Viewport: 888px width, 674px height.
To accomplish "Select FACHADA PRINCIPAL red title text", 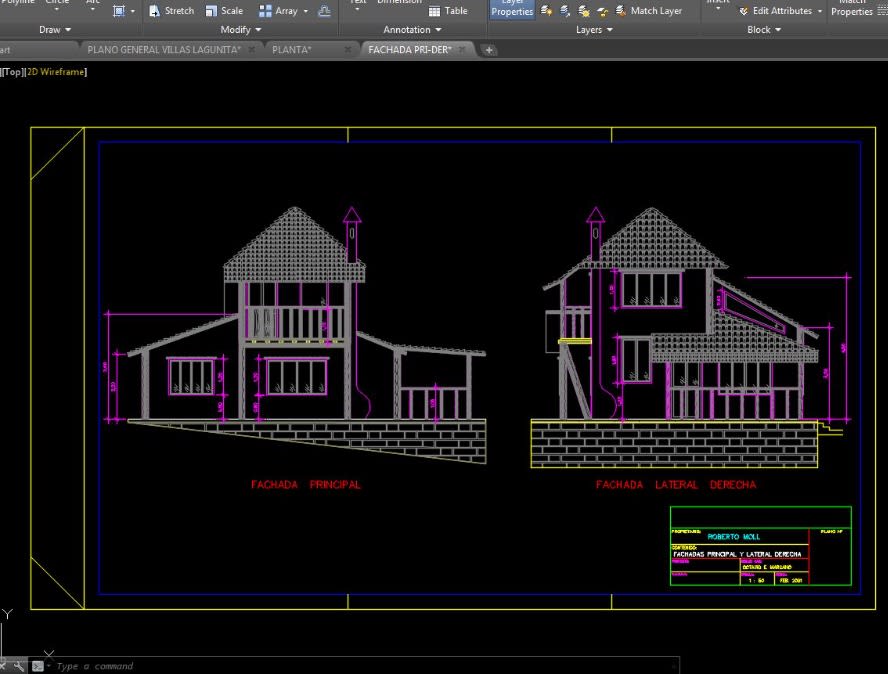I will (x=306, y=485).
